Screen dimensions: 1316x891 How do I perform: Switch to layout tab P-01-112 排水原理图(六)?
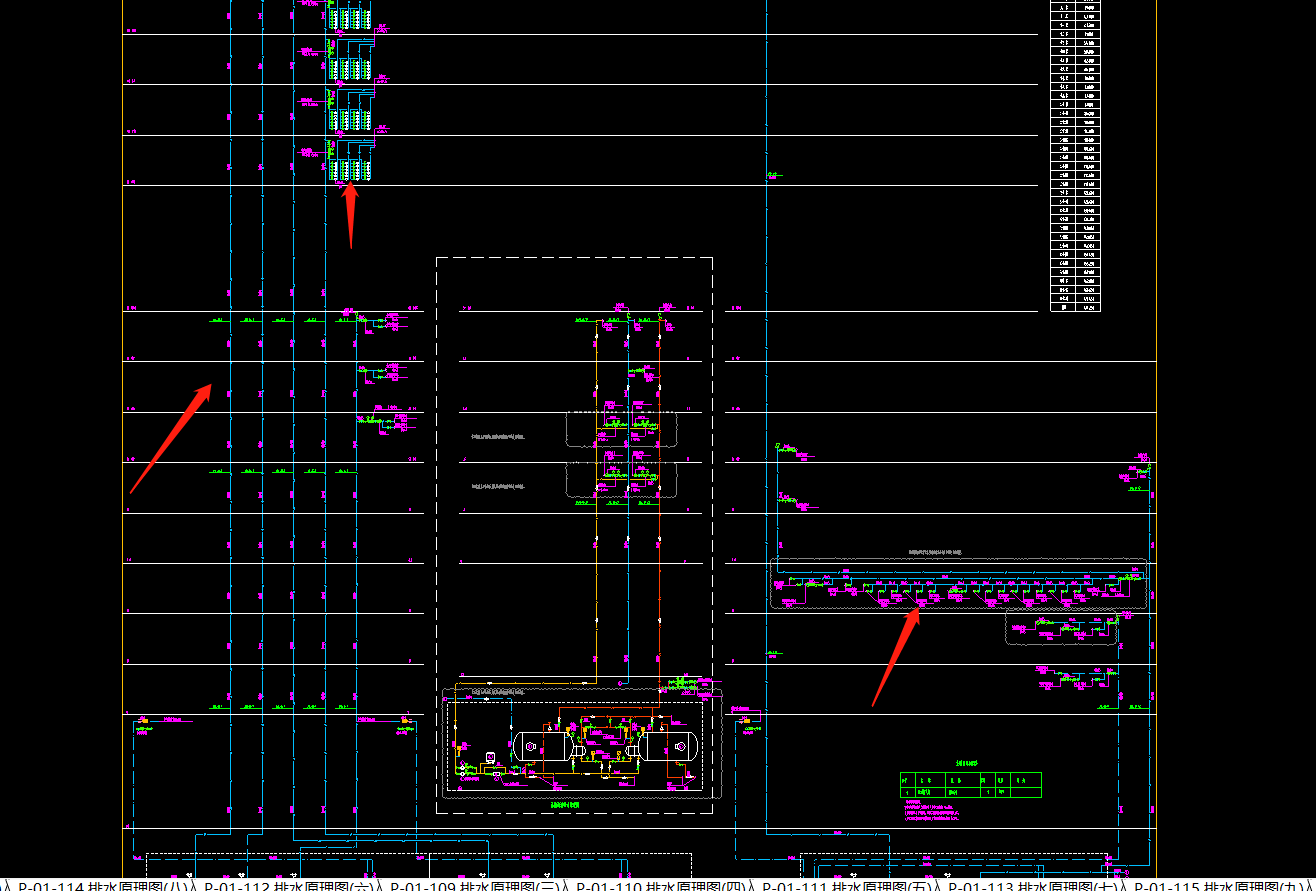point(288,885)
